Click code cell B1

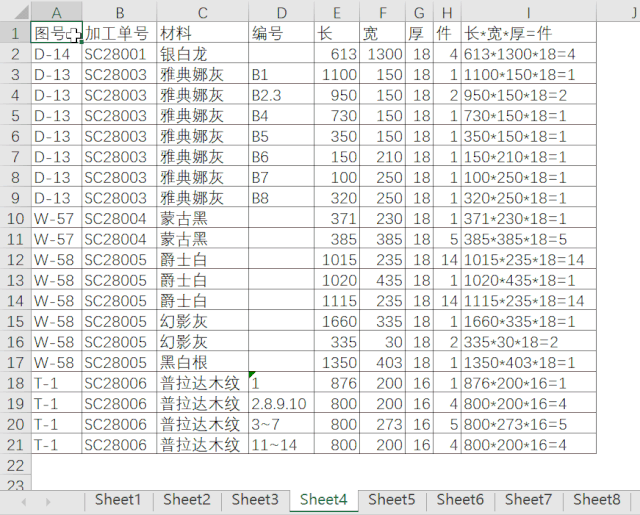pos(281,74)
